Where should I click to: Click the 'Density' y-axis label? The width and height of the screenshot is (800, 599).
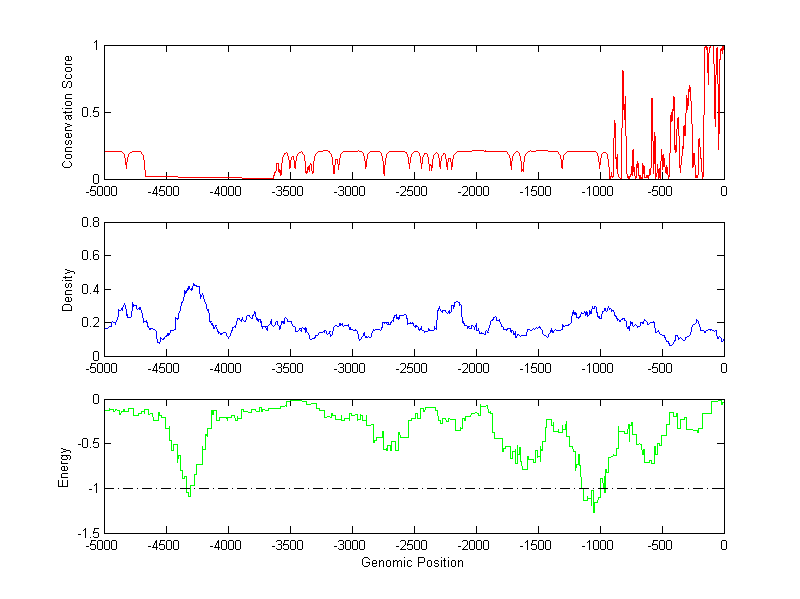68,289
